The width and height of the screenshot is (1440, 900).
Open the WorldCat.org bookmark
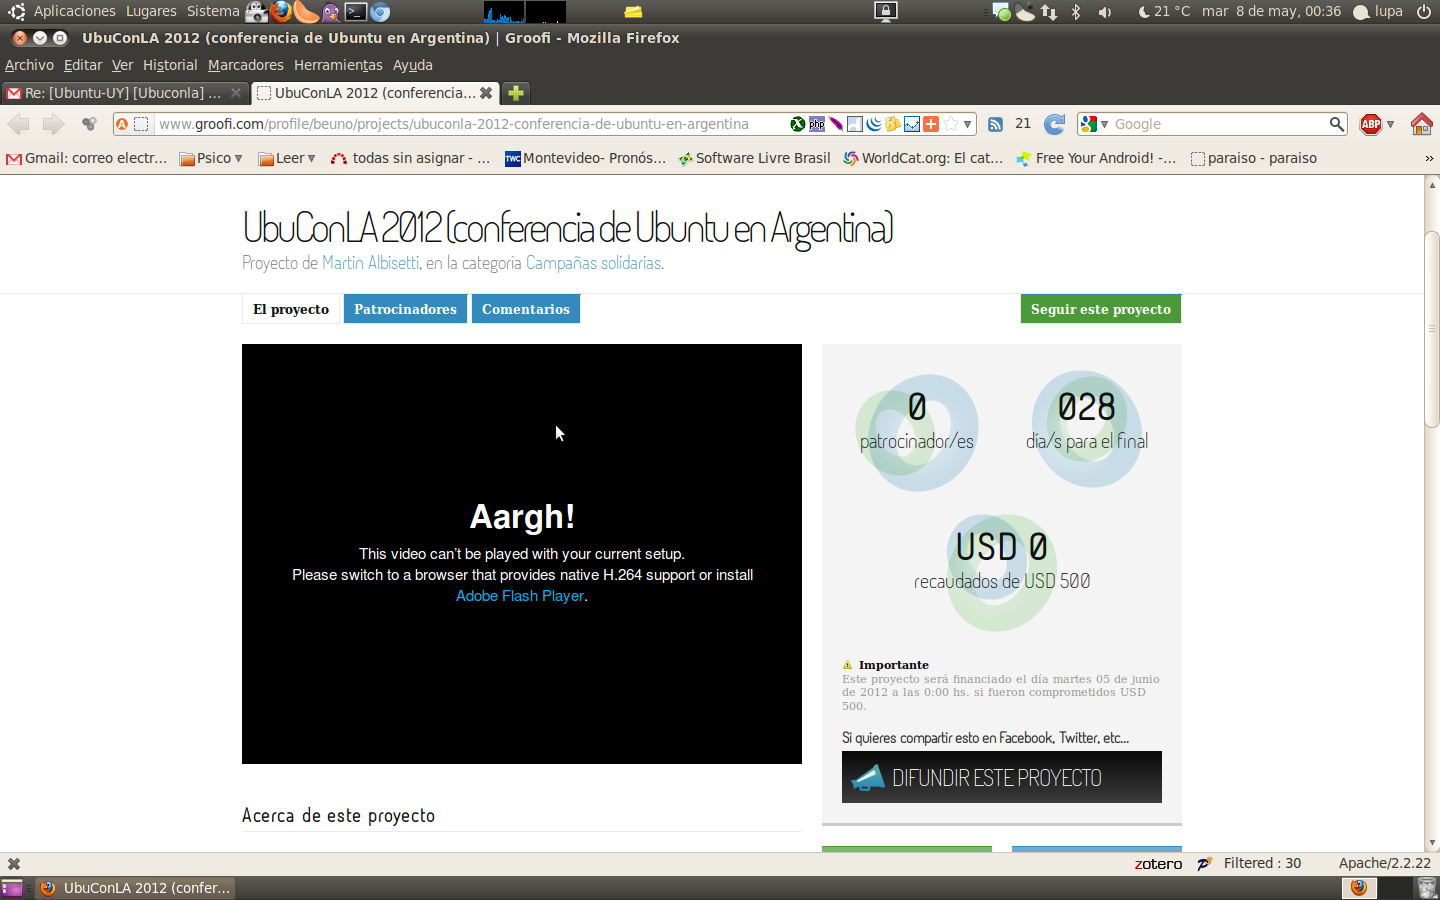pos(923,158)
